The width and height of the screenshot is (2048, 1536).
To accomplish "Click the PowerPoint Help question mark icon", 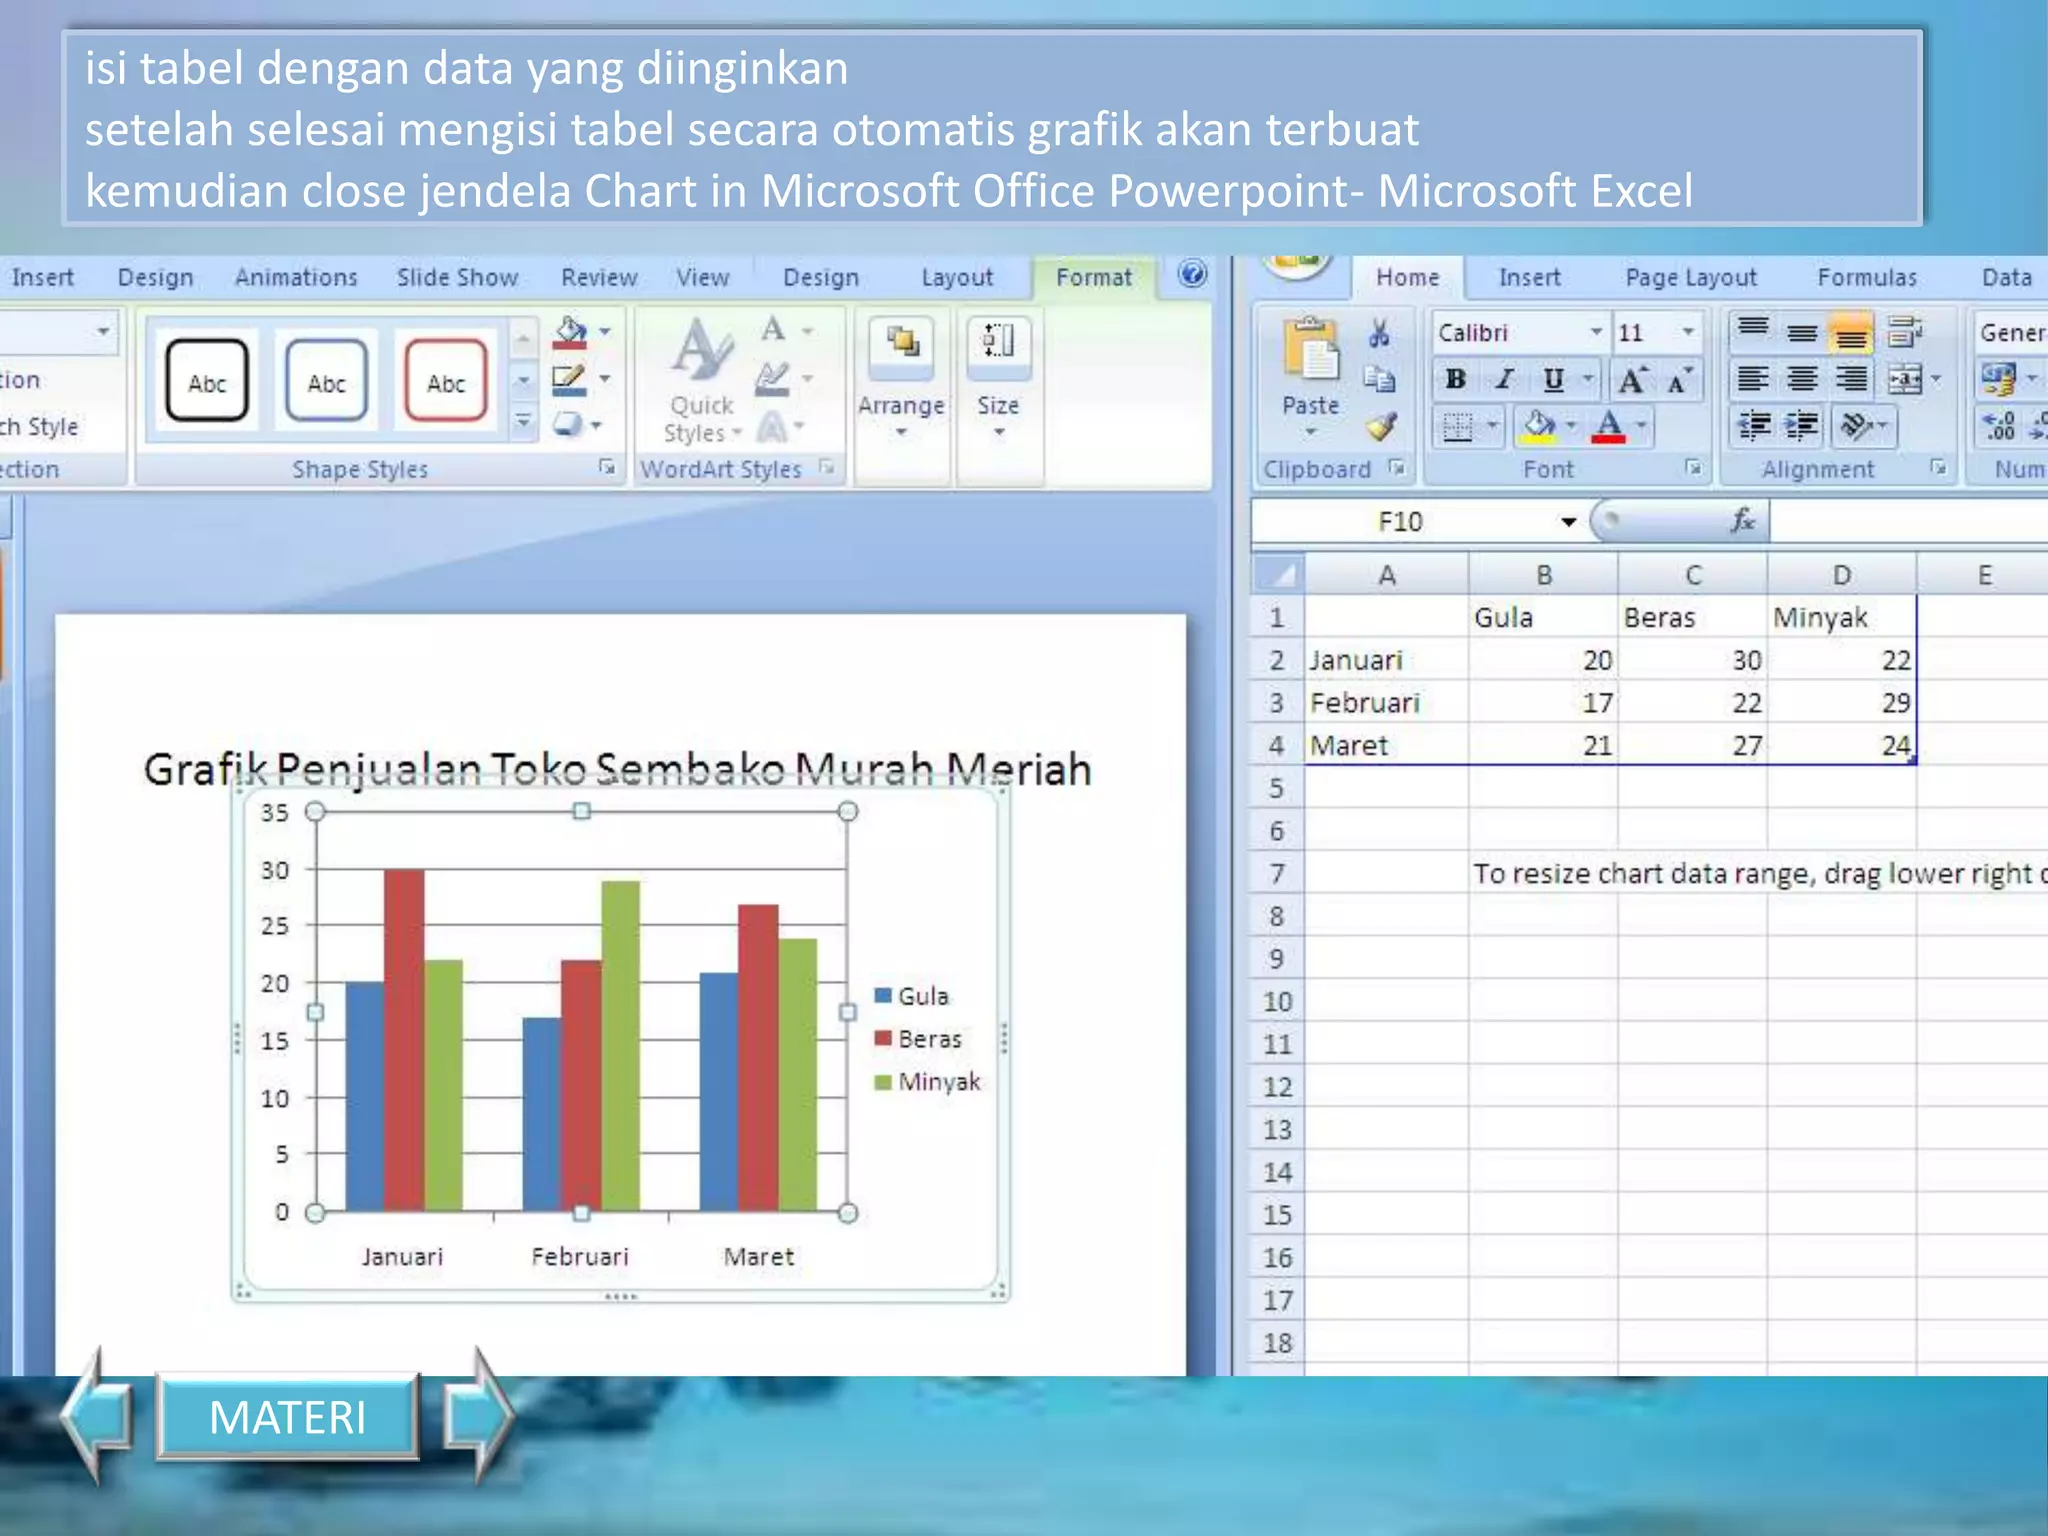I will tap(1192, 274).
